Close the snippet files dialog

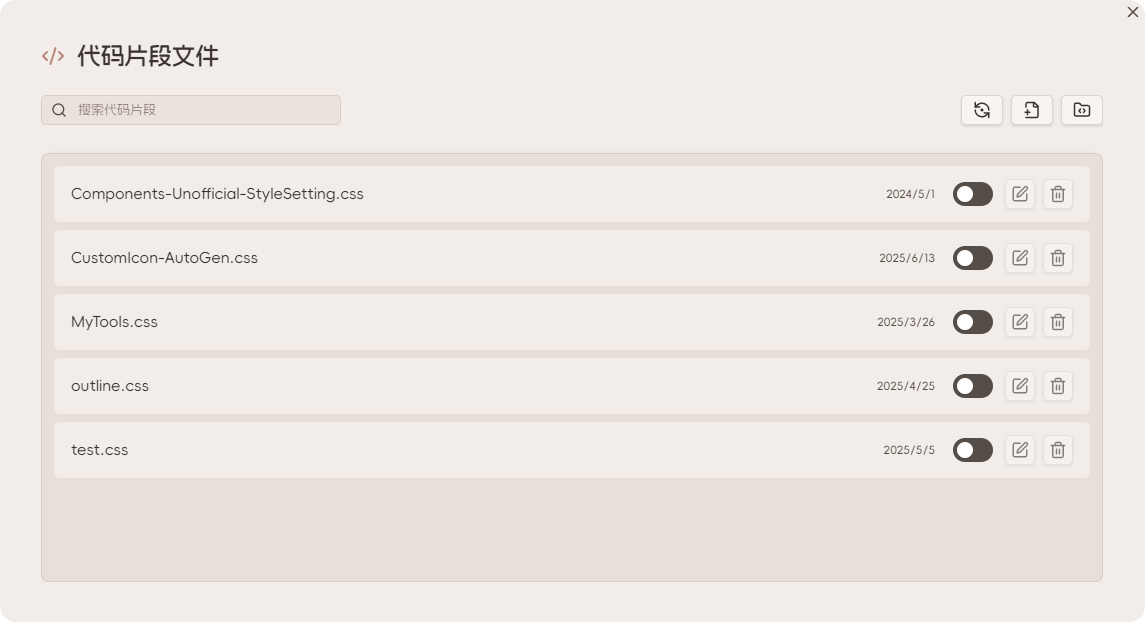point(1132,12)
